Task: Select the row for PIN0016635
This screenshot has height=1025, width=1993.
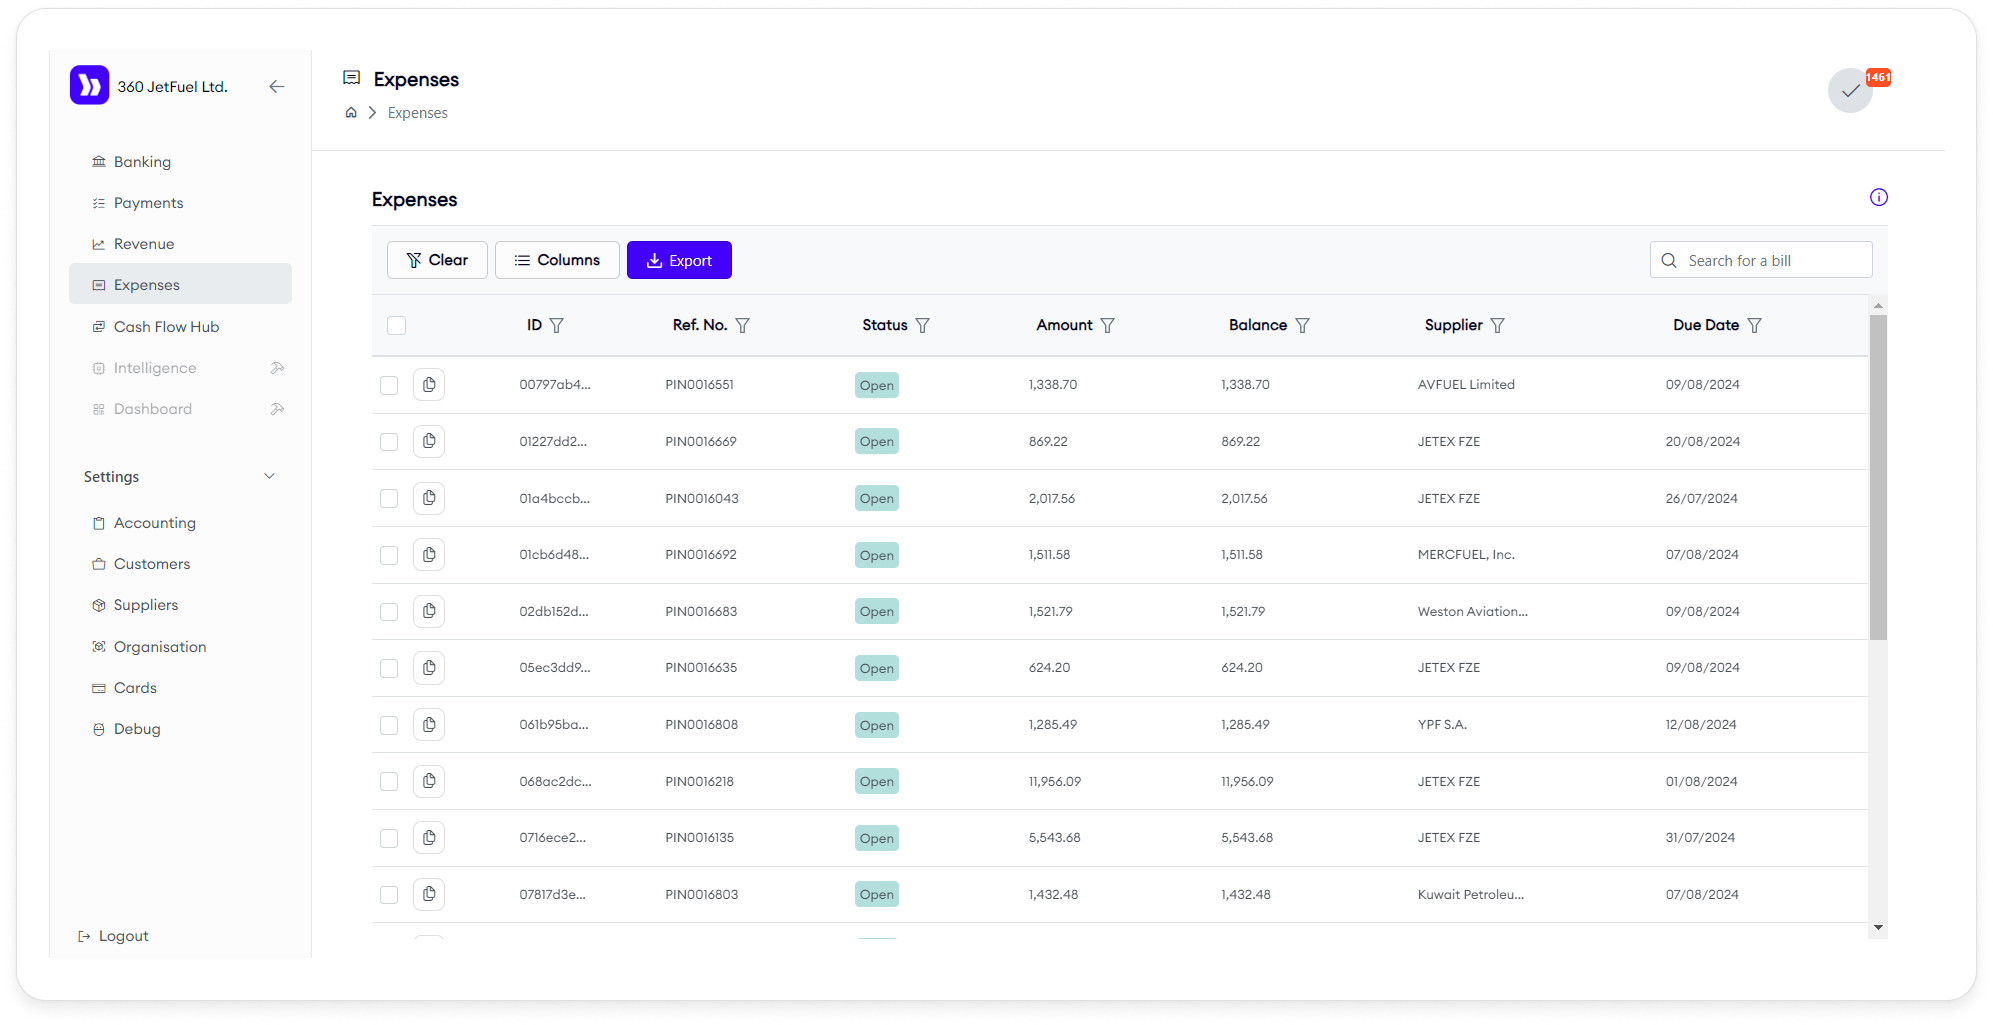Action: (389, 668)
